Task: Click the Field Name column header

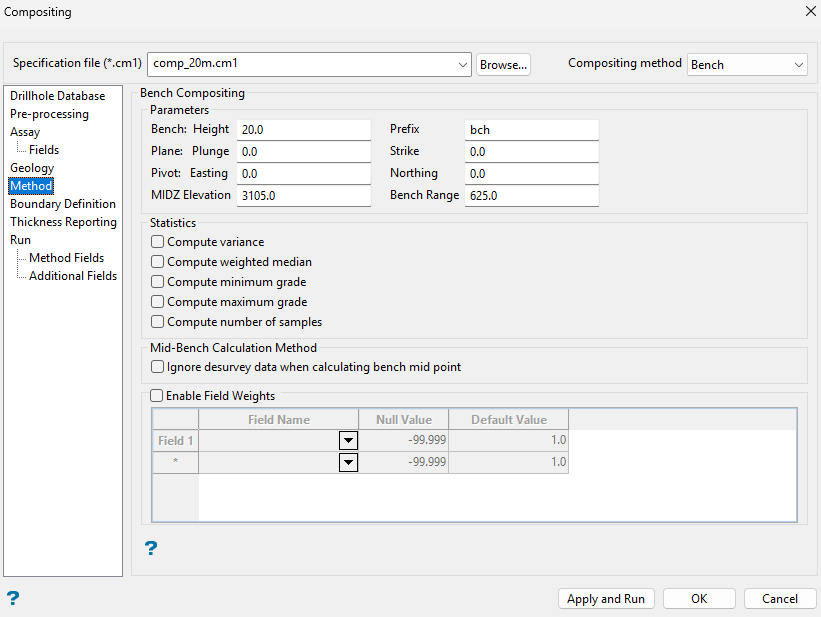Action: tap(279, 420)
